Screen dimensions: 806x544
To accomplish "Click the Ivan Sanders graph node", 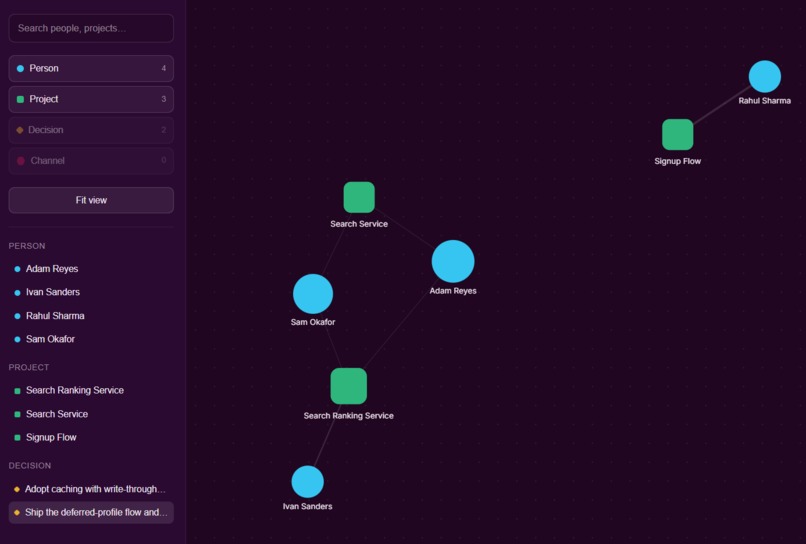I will (x=307, y=482).
